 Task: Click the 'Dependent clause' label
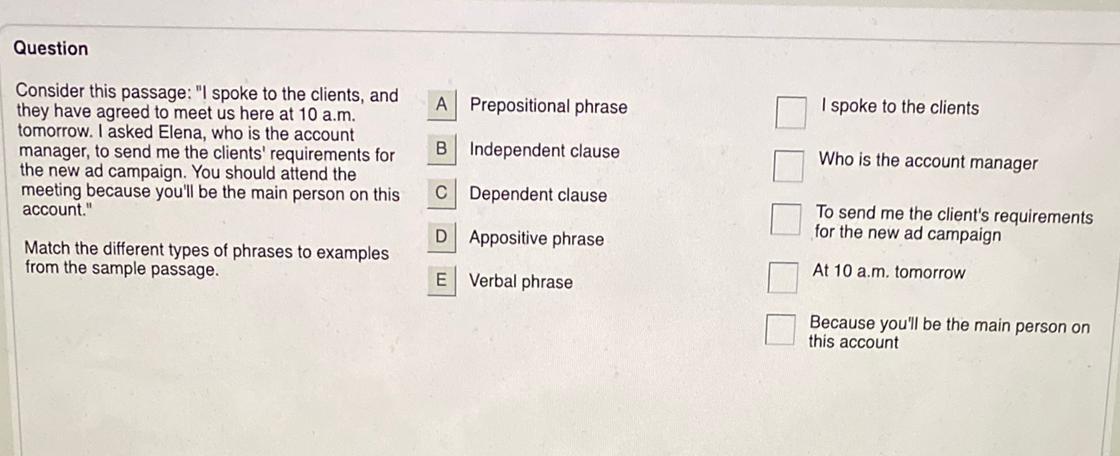click(538, 195)
